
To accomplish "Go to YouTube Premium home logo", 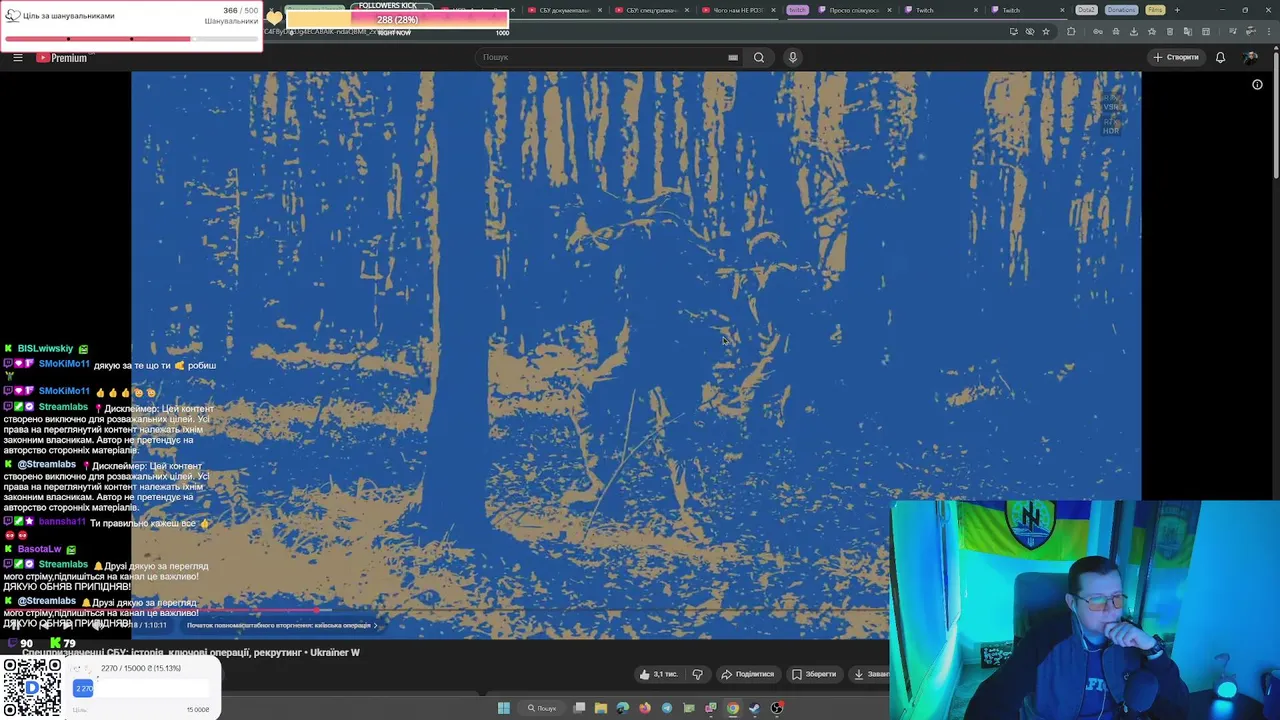I will point(62,58).
